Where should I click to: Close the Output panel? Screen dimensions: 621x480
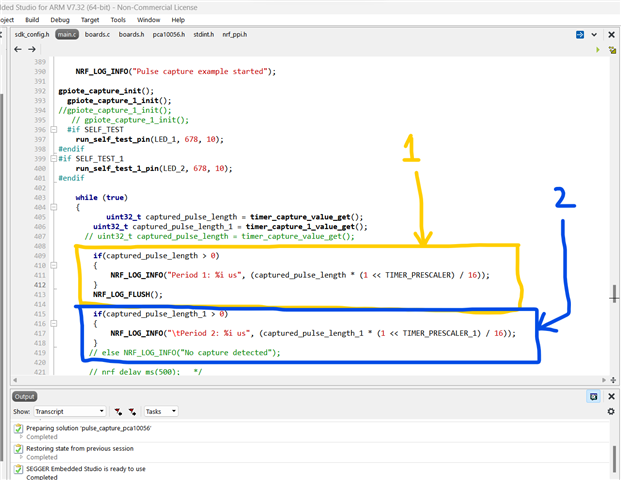611,396
